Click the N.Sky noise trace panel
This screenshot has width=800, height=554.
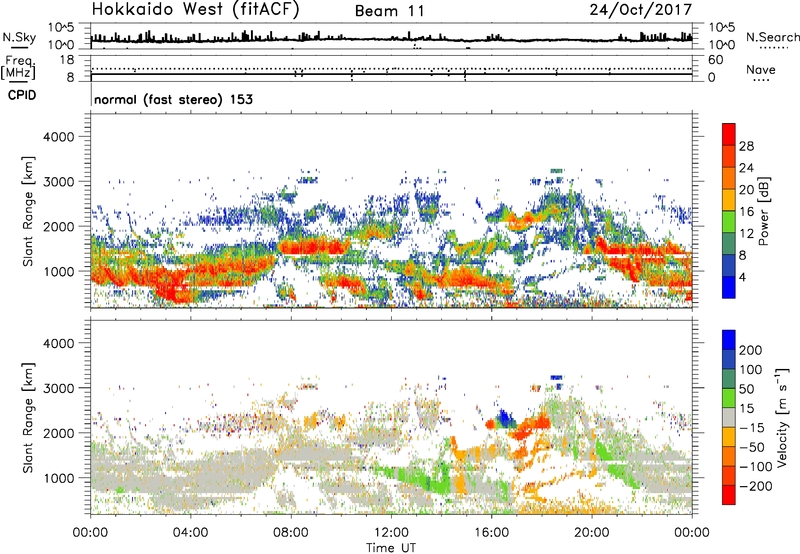(391, 36)
